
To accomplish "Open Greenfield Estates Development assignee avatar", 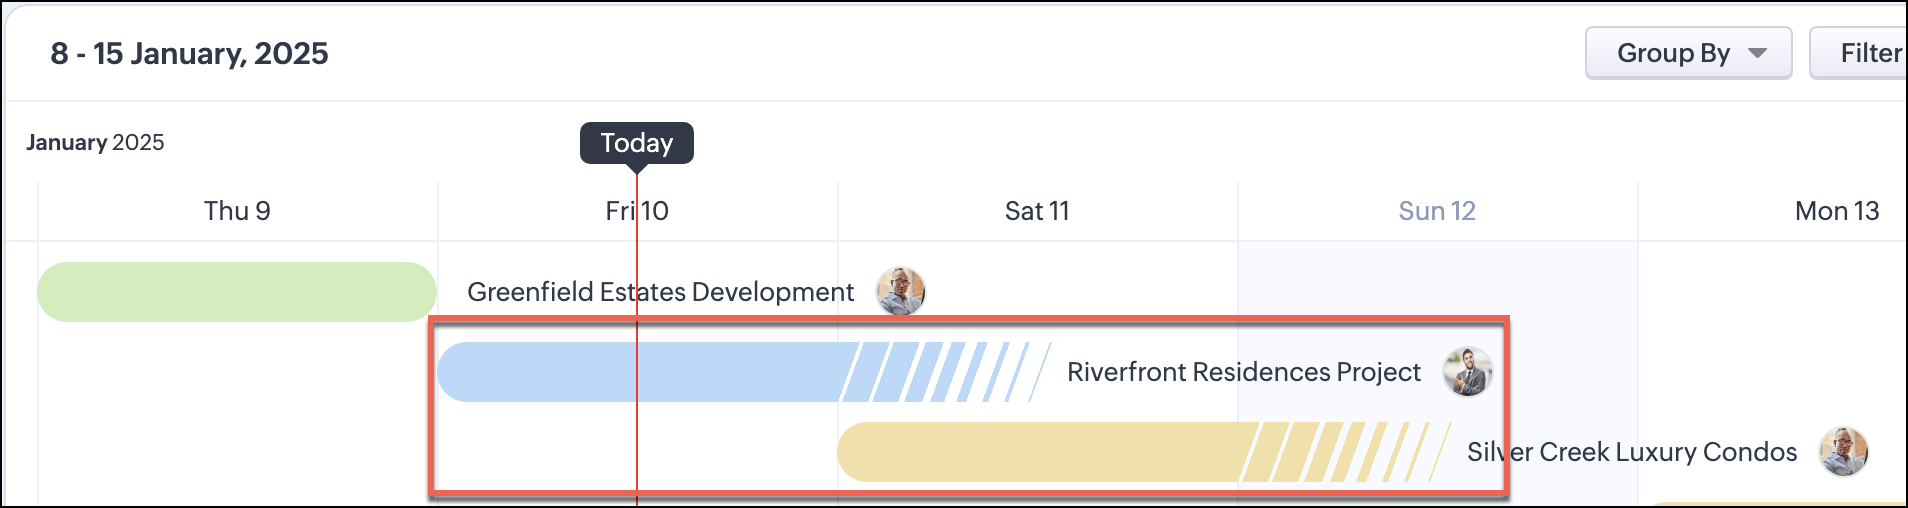I will point(900,292).
